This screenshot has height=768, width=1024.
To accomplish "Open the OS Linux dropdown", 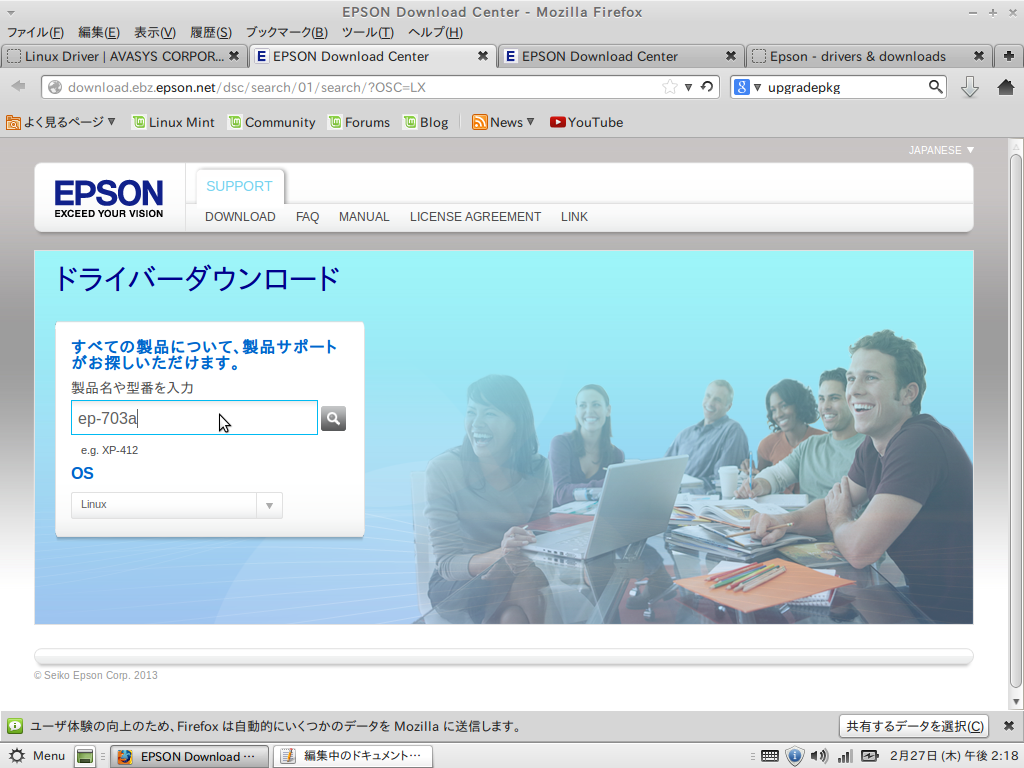I will (176, 505).
